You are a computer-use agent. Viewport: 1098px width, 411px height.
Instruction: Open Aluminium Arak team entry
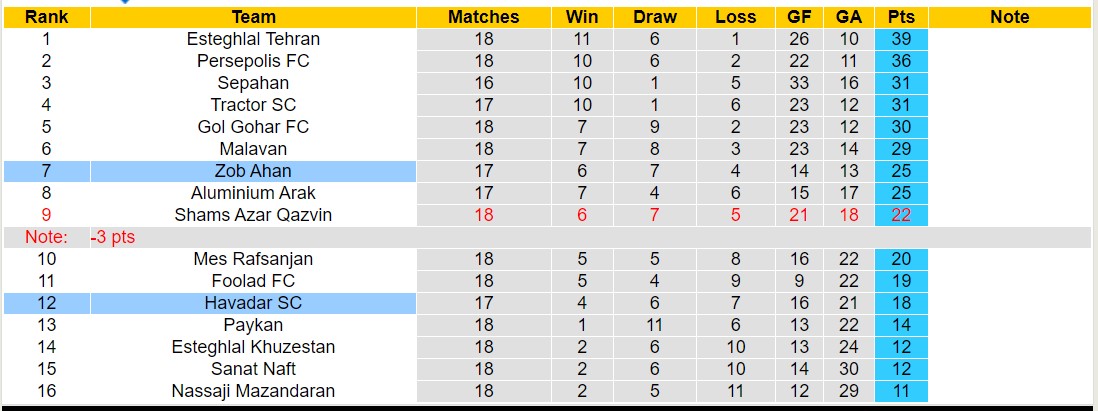coord(253,193)
